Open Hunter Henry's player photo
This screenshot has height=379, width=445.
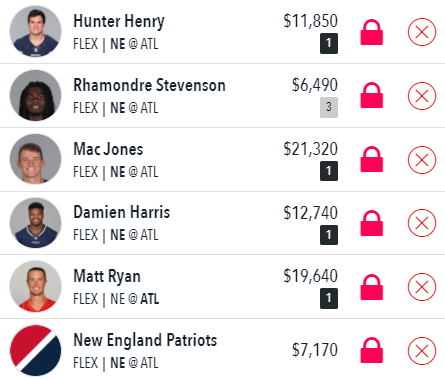36,31
